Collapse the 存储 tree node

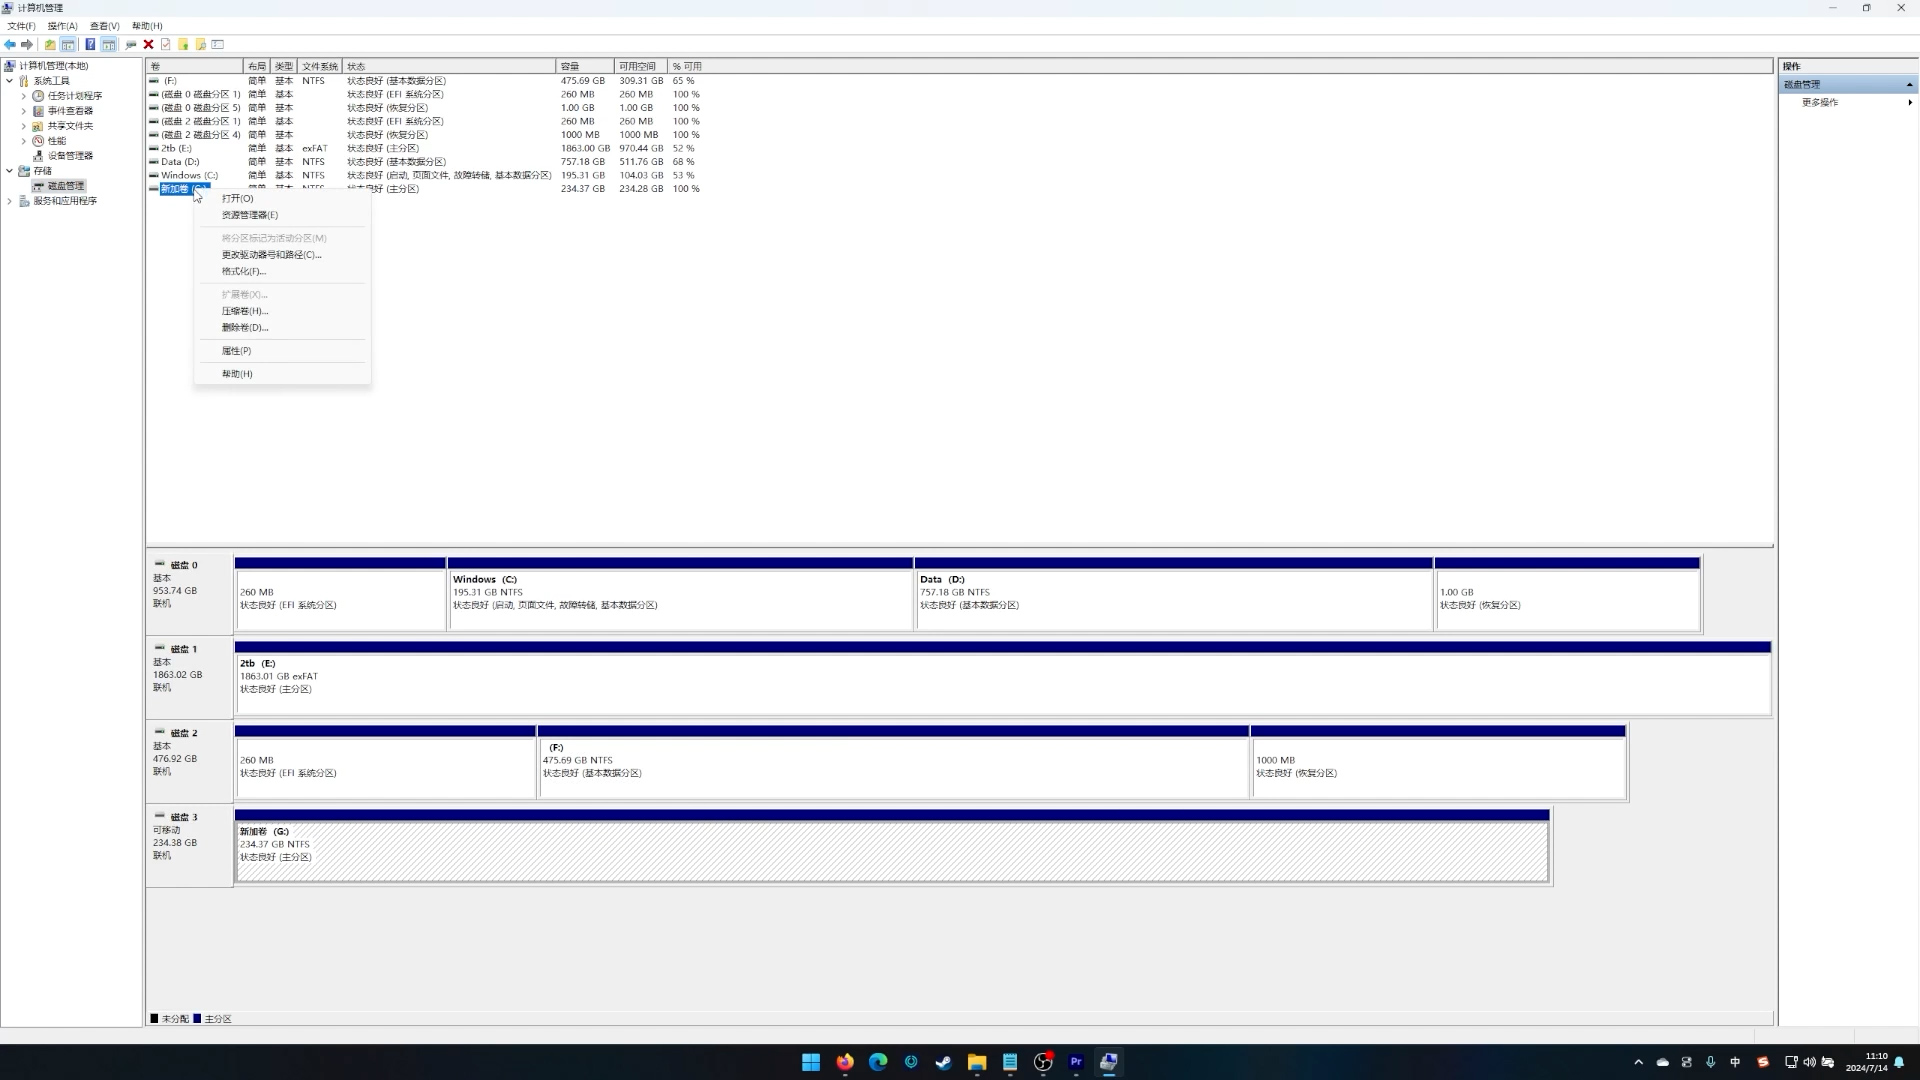click(10, 171)
